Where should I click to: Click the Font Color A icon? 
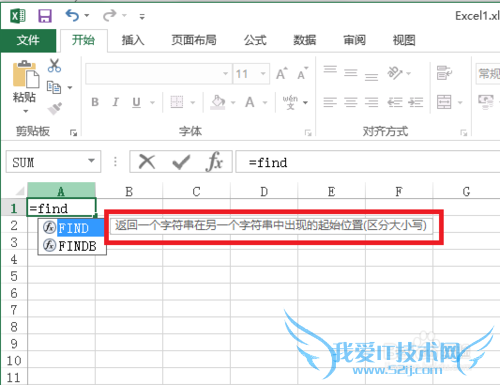pos(250,102)
